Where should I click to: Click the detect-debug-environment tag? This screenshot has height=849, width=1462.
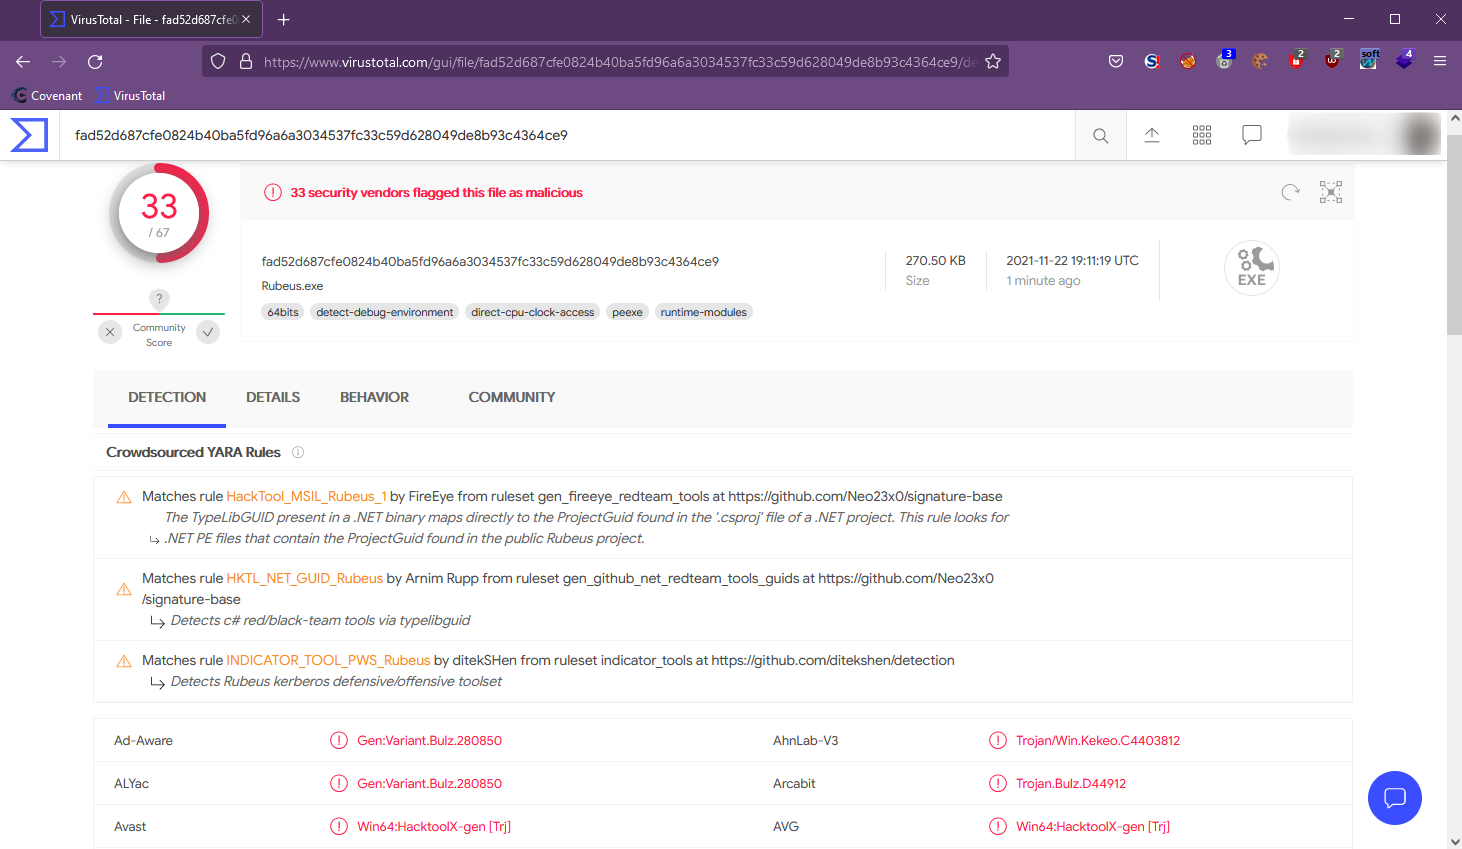point(385,312)
